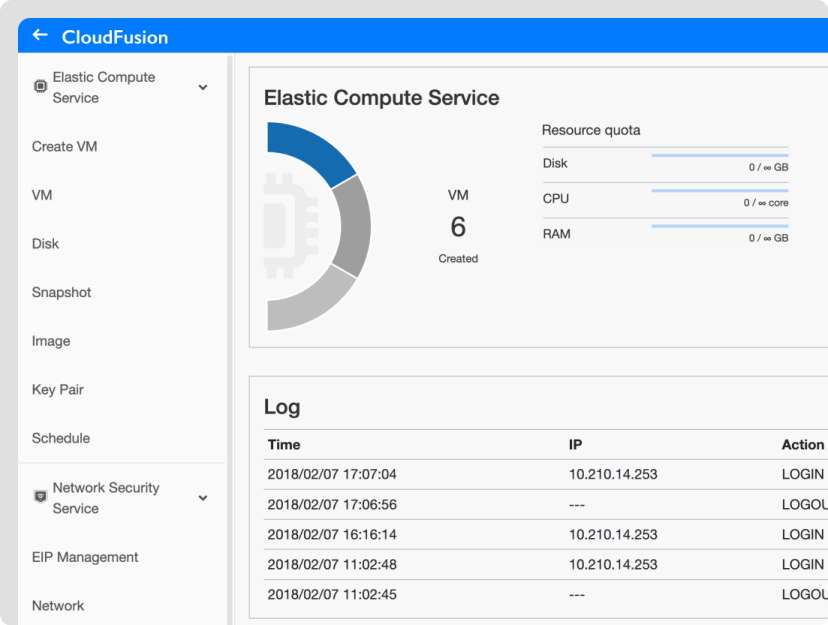The width and height of the screenshot is (828, 625).
Task: Click the gray chip graphic inside donut chart
Action: pos(290,212)
